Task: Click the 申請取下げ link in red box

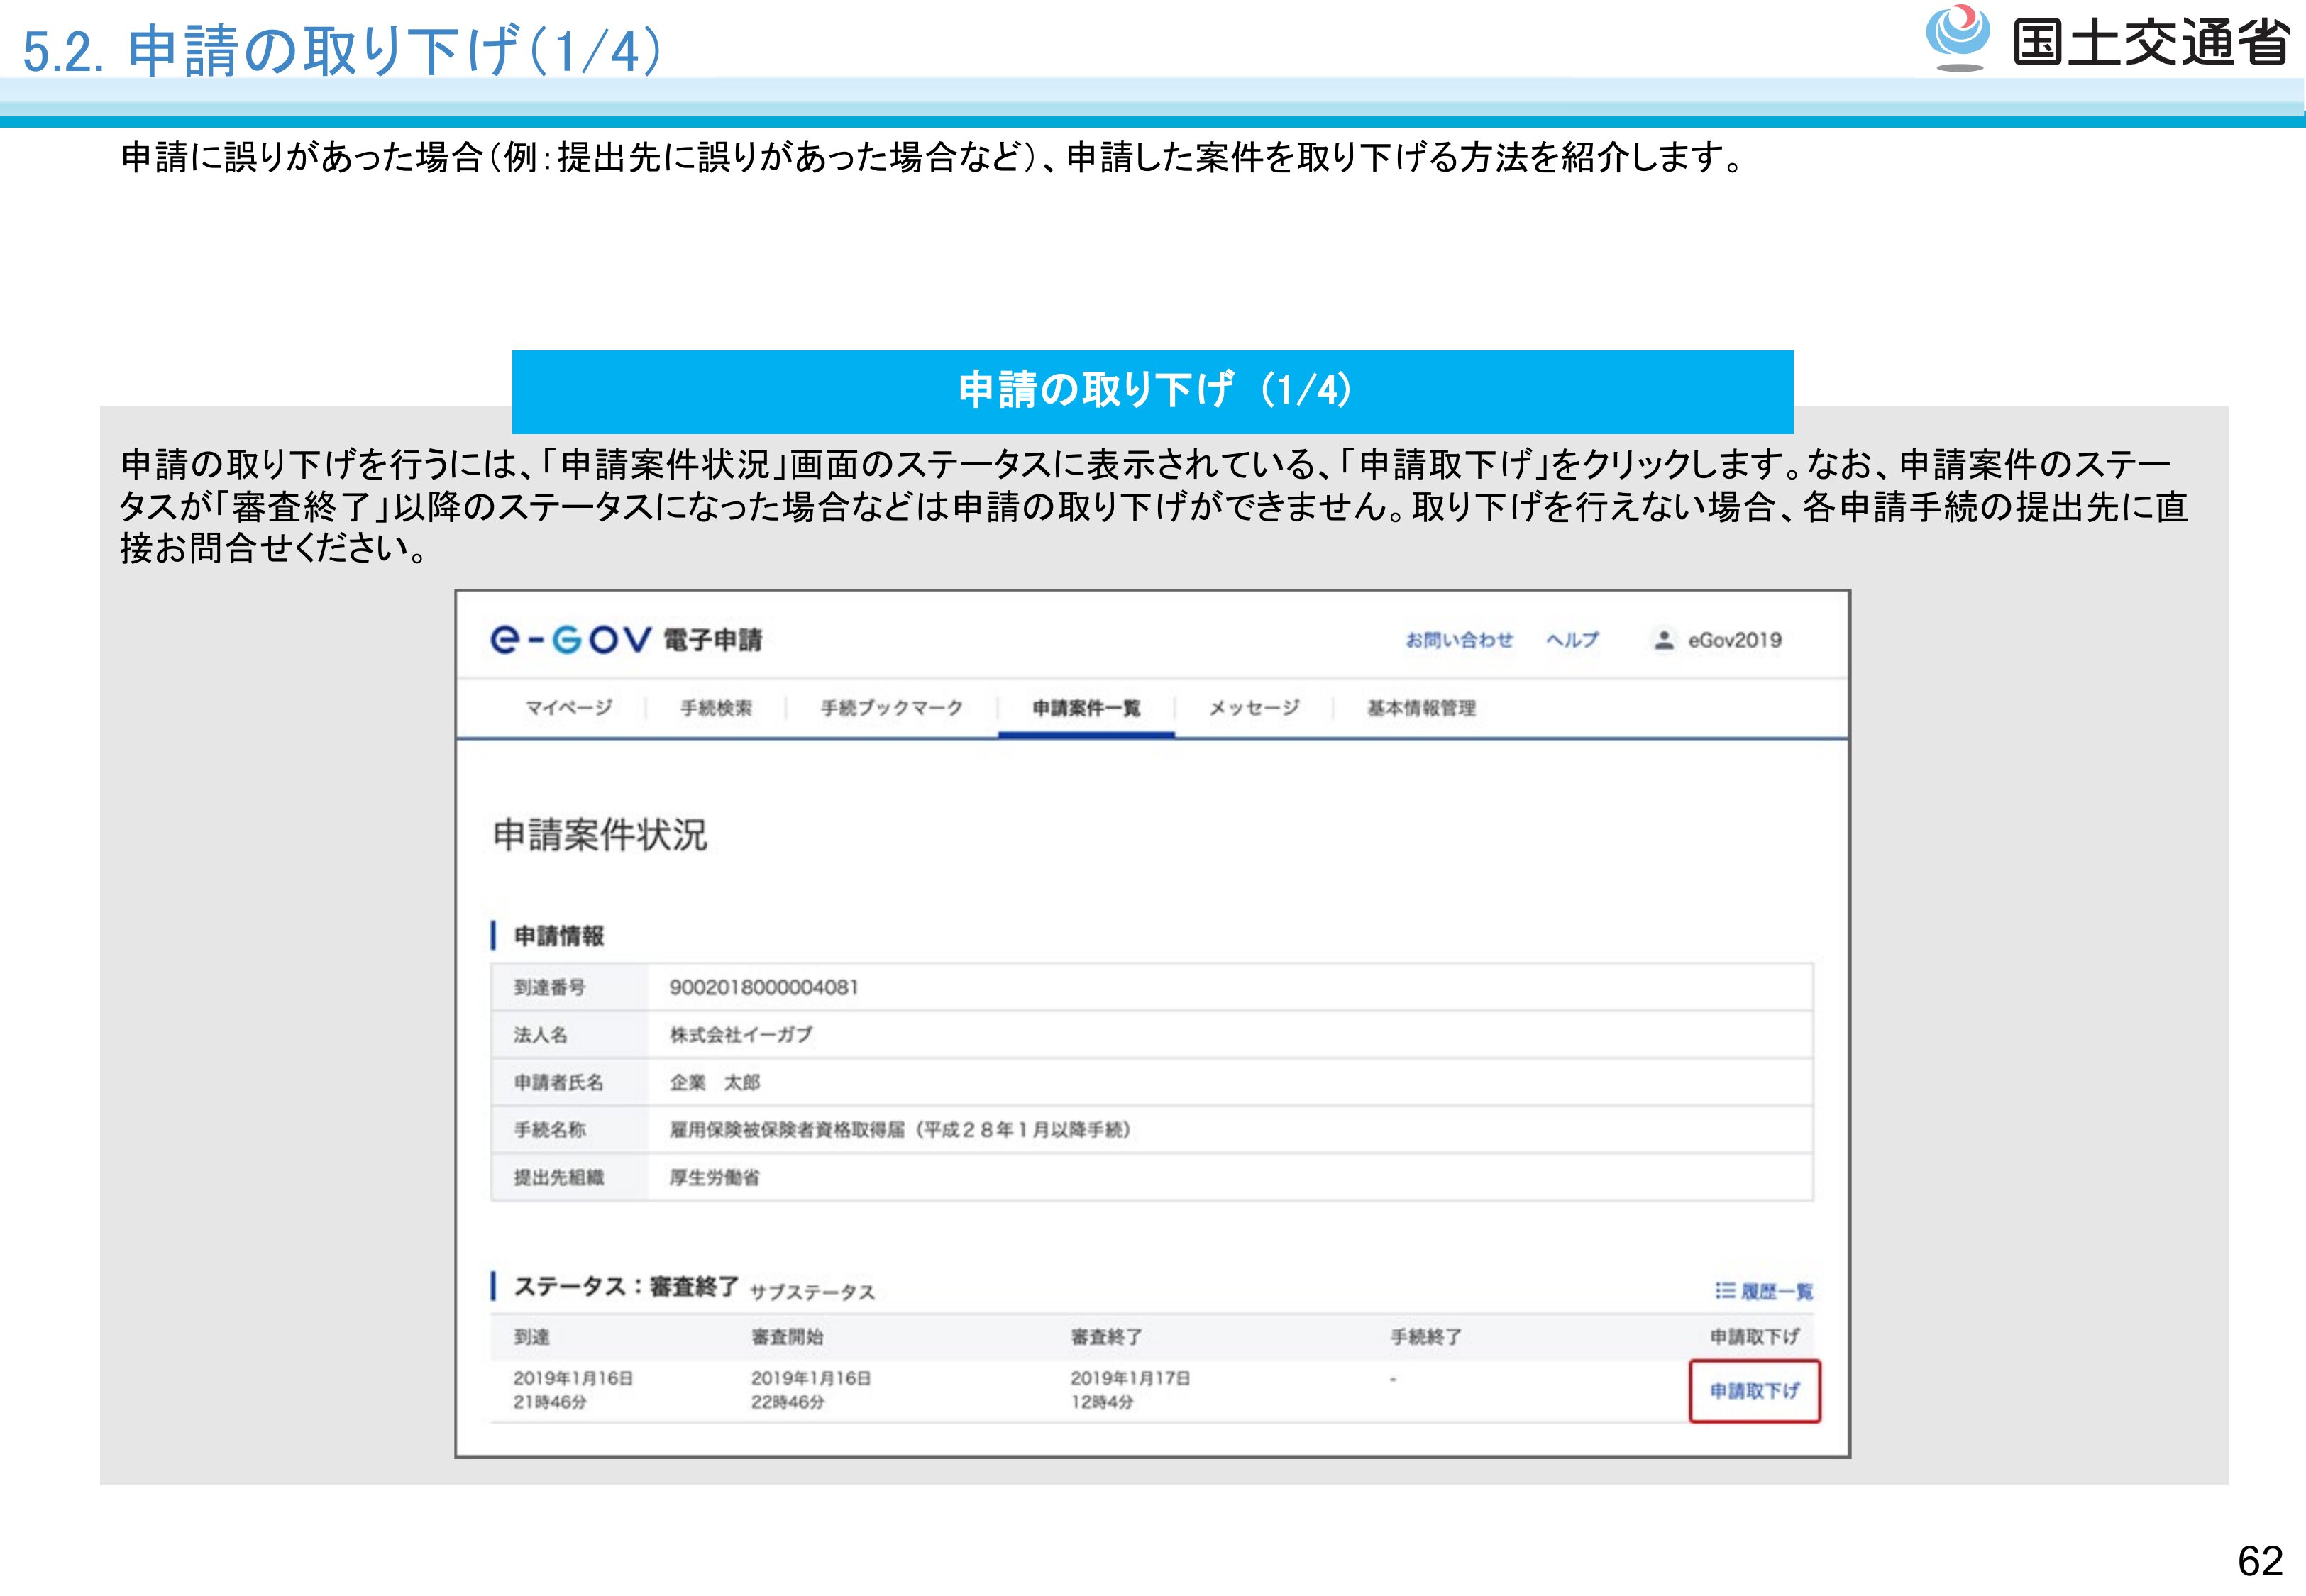Action: coord(1754,1391)
